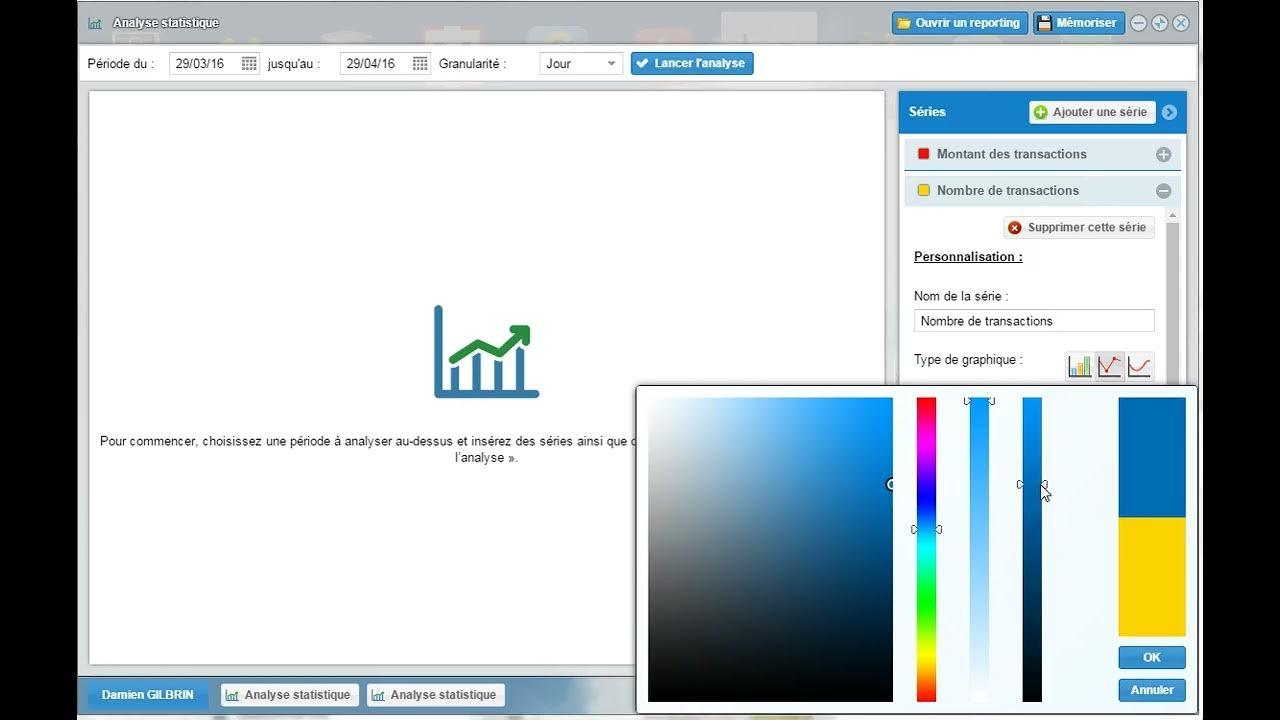Click the Type de graphique label
Screen dimensions: 1280x720
[x=968, y=359]
